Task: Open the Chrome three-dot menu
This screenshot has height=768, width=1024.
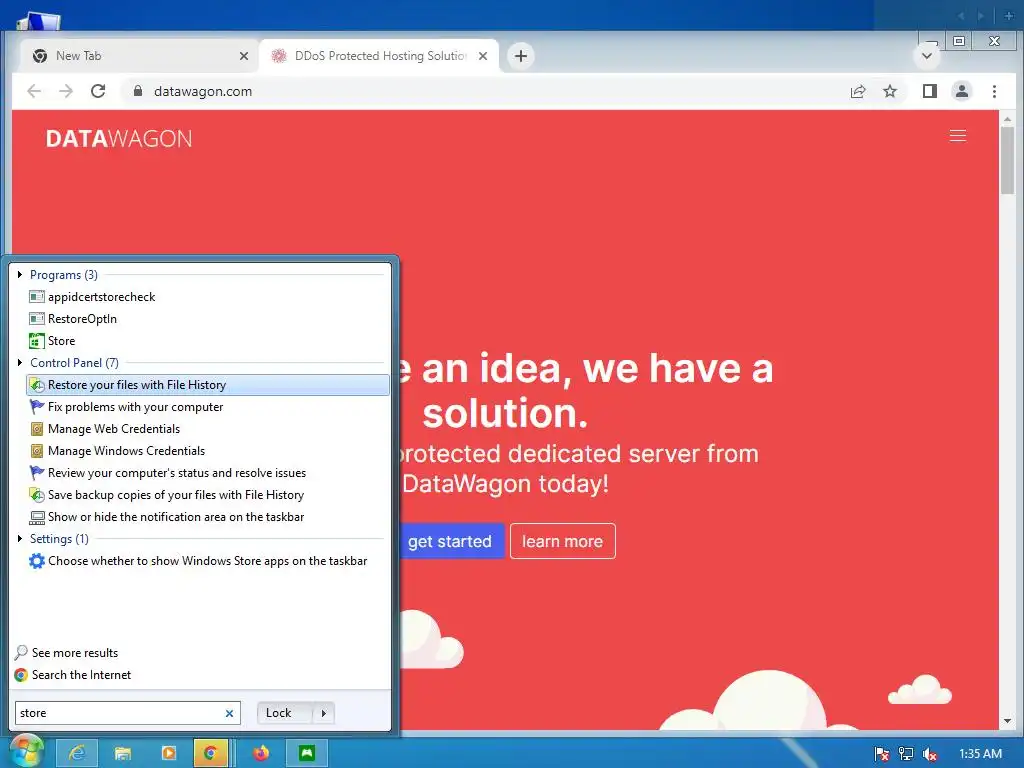Action: point(994,91)
